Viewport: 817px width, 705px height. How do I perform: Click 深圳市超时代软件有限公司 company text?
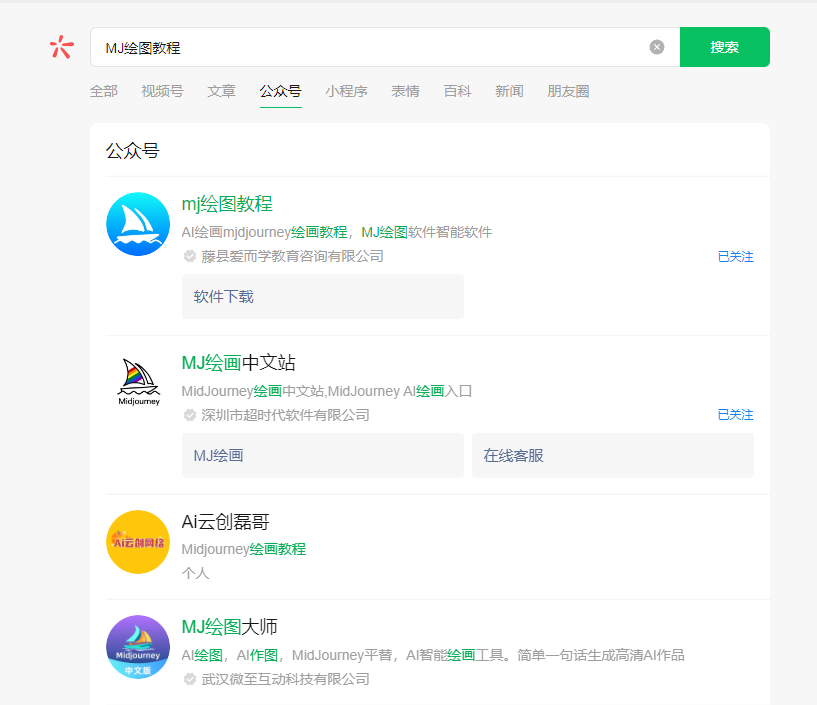tap(286, 415)
